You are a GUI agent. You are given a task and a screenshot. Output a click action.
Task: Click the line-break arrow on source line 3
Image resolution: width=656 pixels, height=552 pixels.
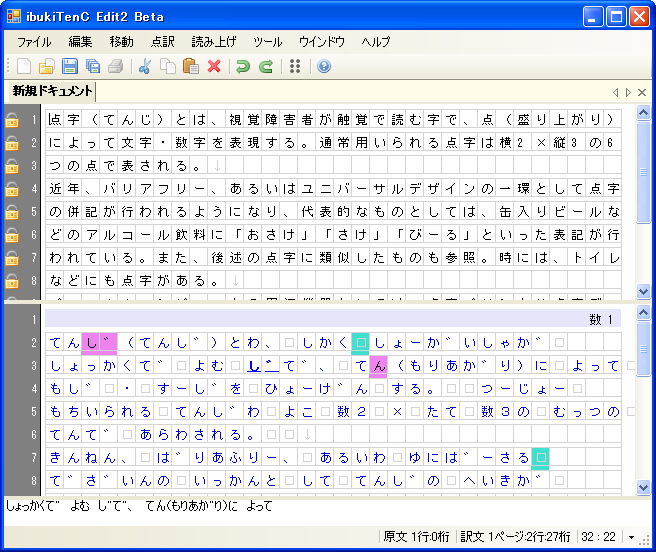[217, 166]
